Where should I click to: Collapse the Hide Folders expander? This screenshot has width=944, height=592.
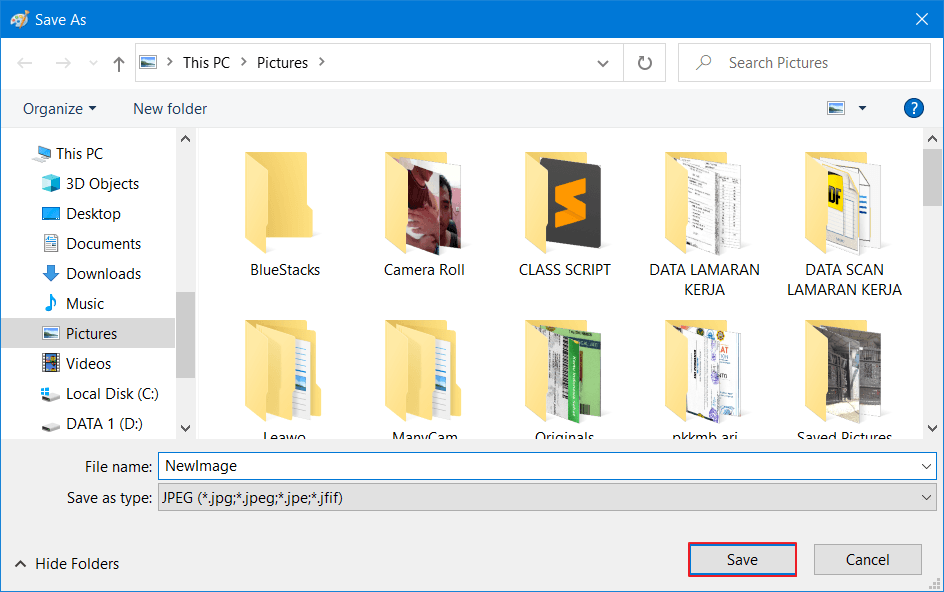pos(66,564)
